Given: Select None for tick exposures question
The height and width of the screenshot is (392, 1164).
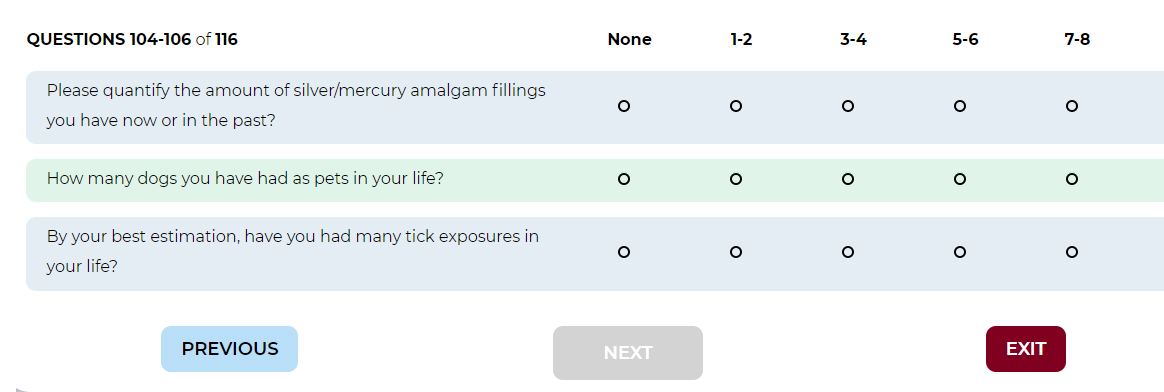Looking at the screenshot, I should point(624,252).
